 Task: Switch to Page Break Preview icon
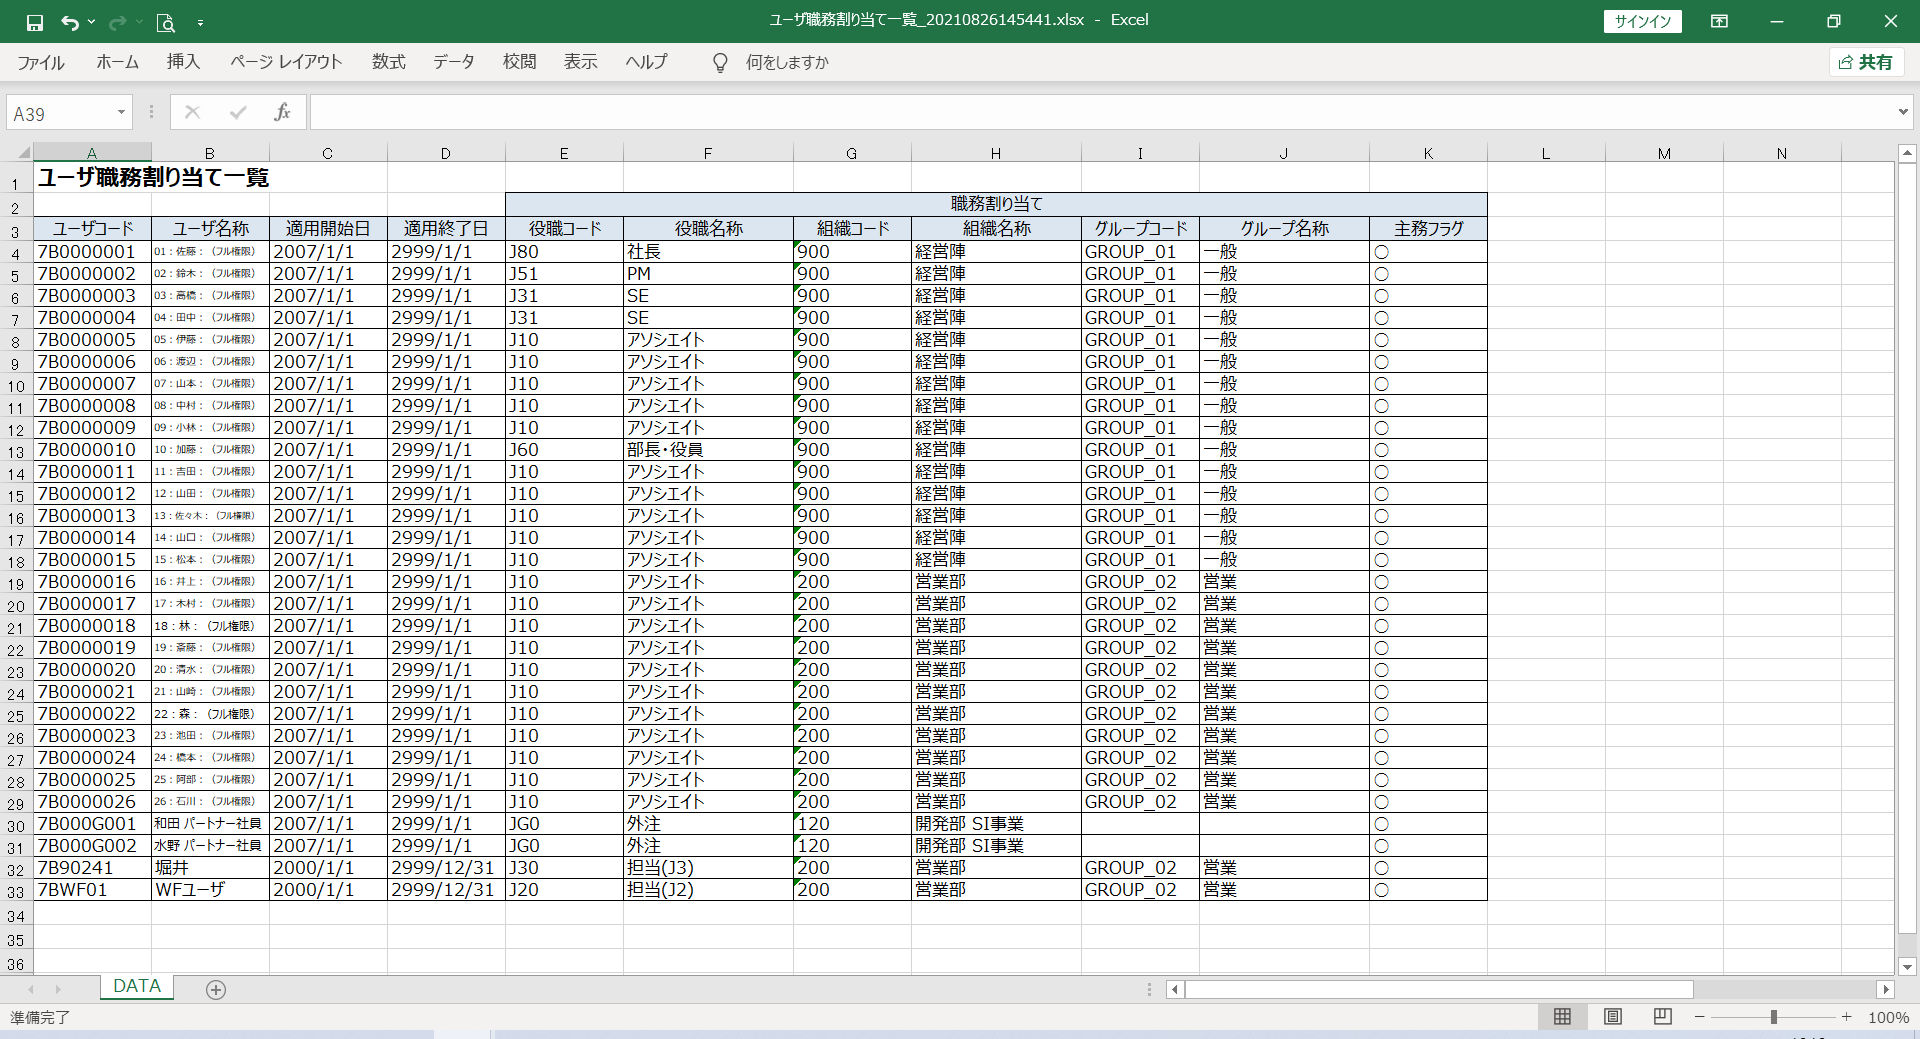[1662, 1017]
